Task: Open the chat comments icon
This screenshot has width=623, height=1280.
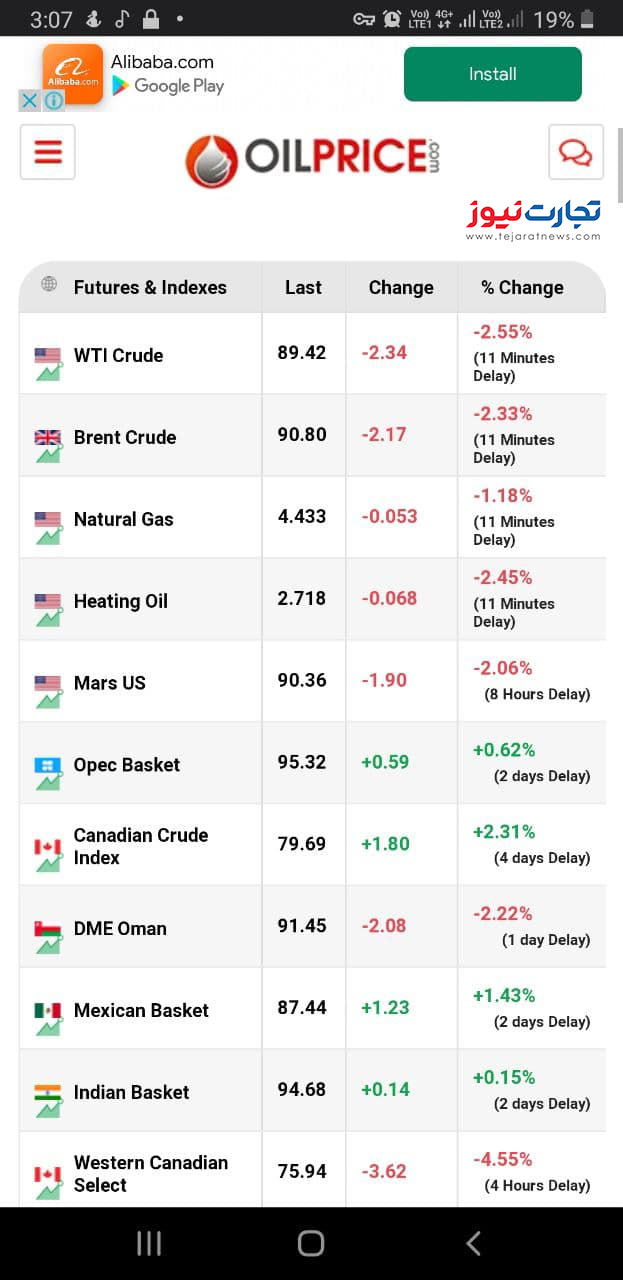Action: click(x=575, y=152)
